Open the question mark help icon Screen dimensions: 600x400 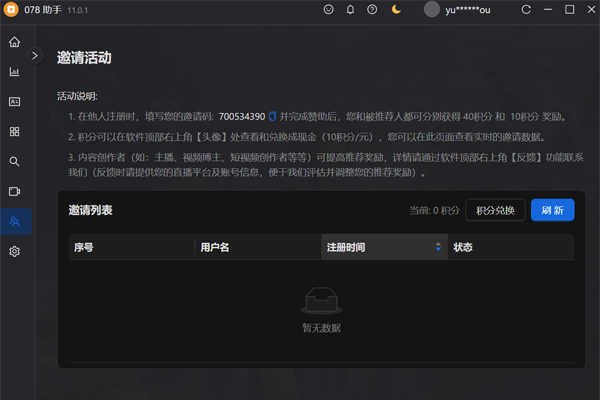pyautogui.click(x=372, y=10)
